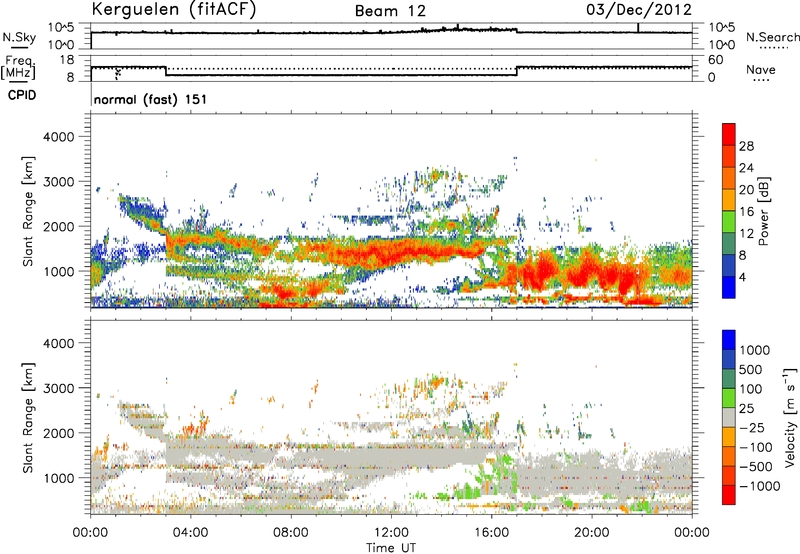Viewport: 800px width, 554px height.
Task: Click the "Velocity [m s-1]" colorbar title
Action: (790, 417)
